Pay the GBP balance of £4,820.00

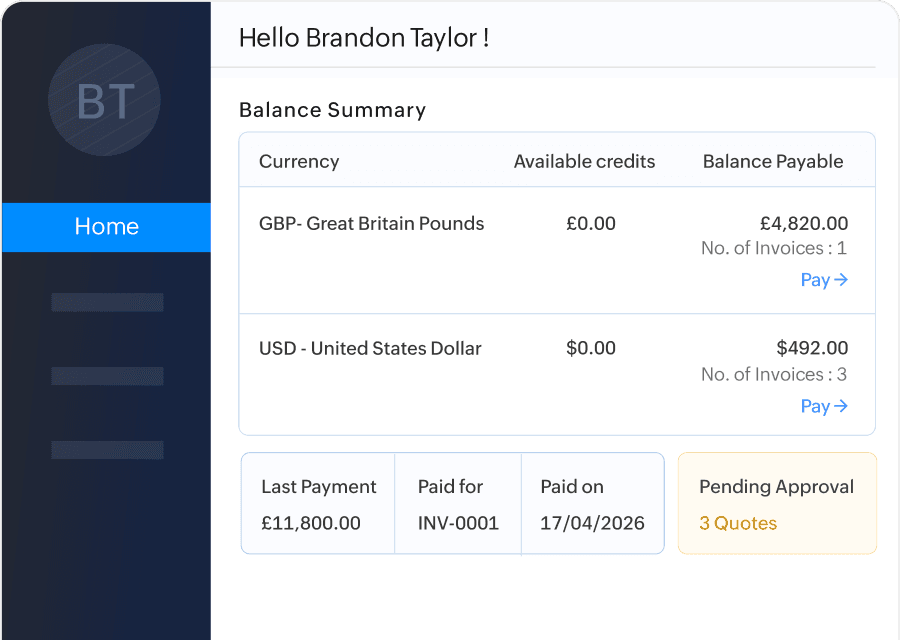[824, 280]
